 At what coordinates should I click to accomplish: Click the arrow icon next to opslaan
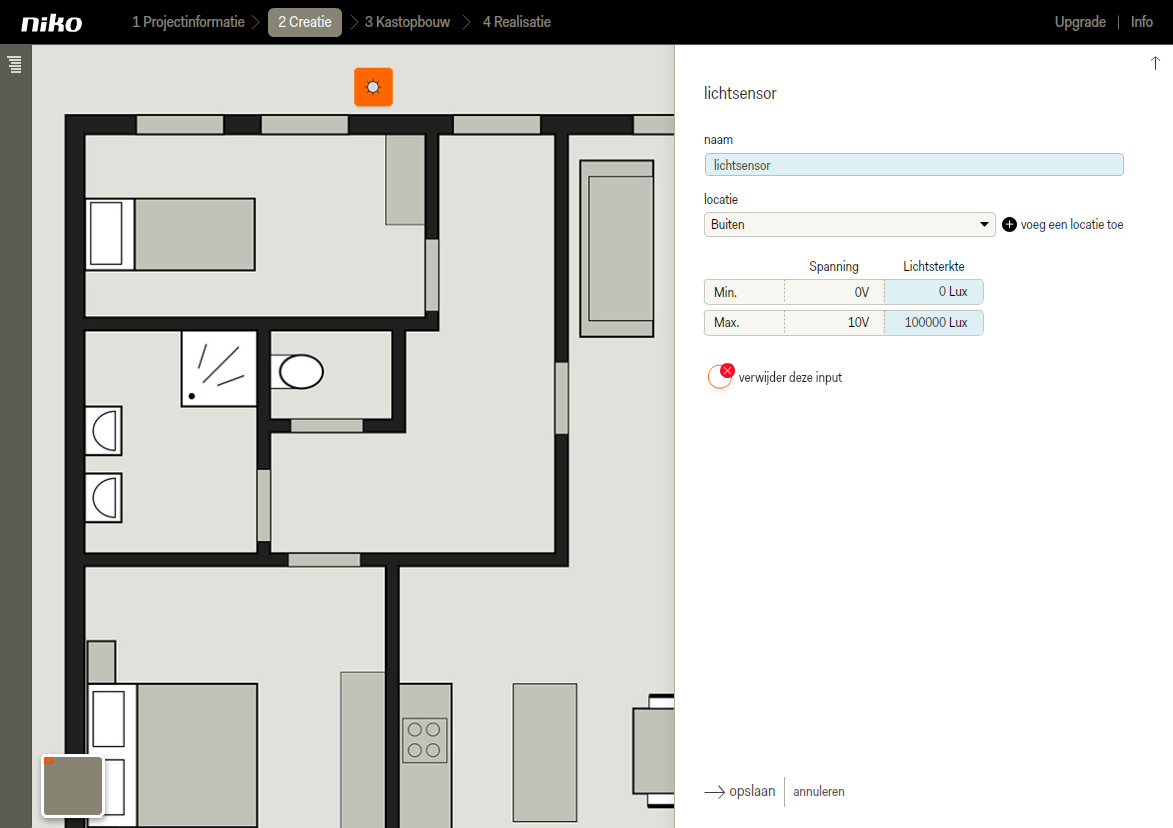point(714,791)
